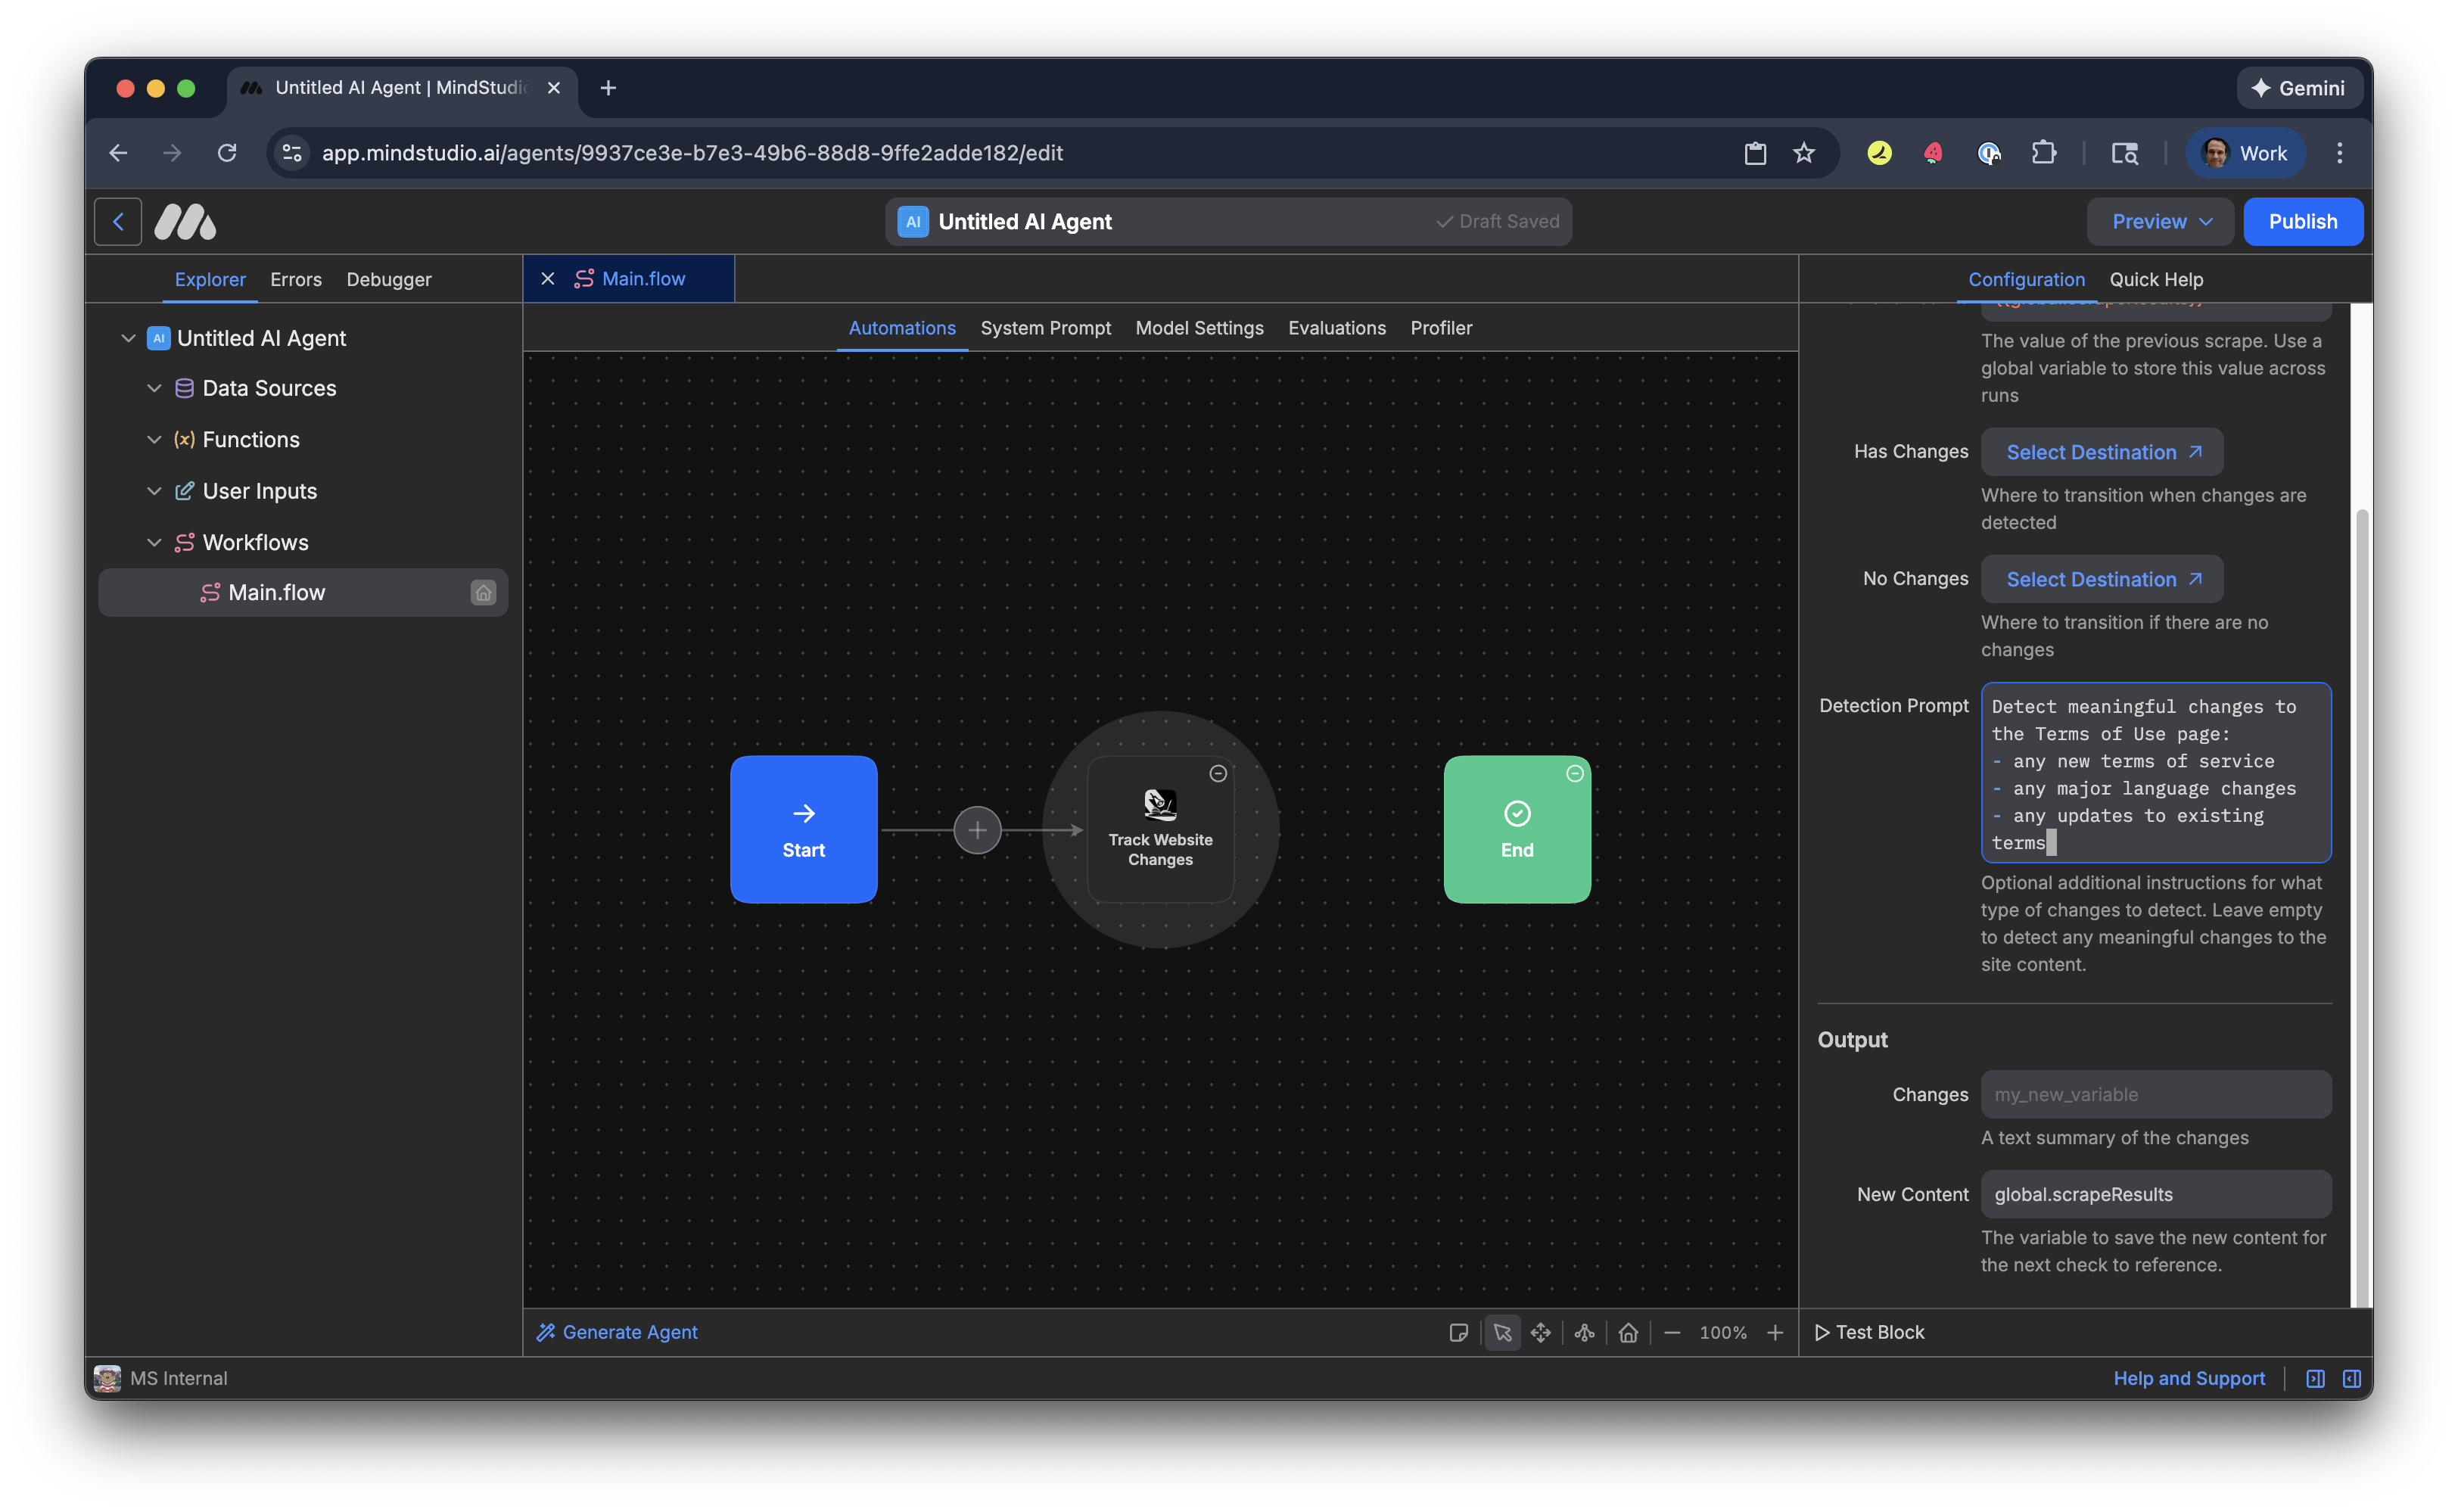Click the home icon to fit the view
Screen dimensions: 2458x1512
[x=1628, y=1332]
